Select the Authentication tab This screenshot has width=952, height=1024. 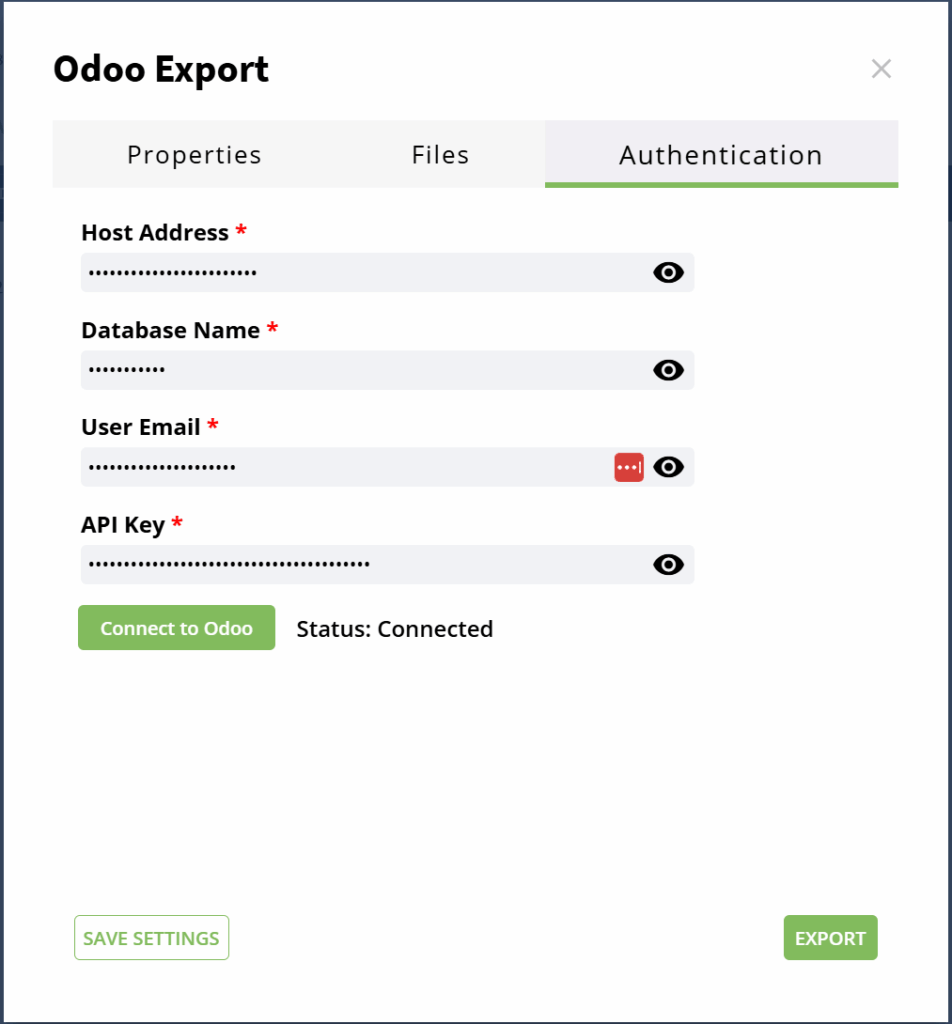(x=722, y=154)
